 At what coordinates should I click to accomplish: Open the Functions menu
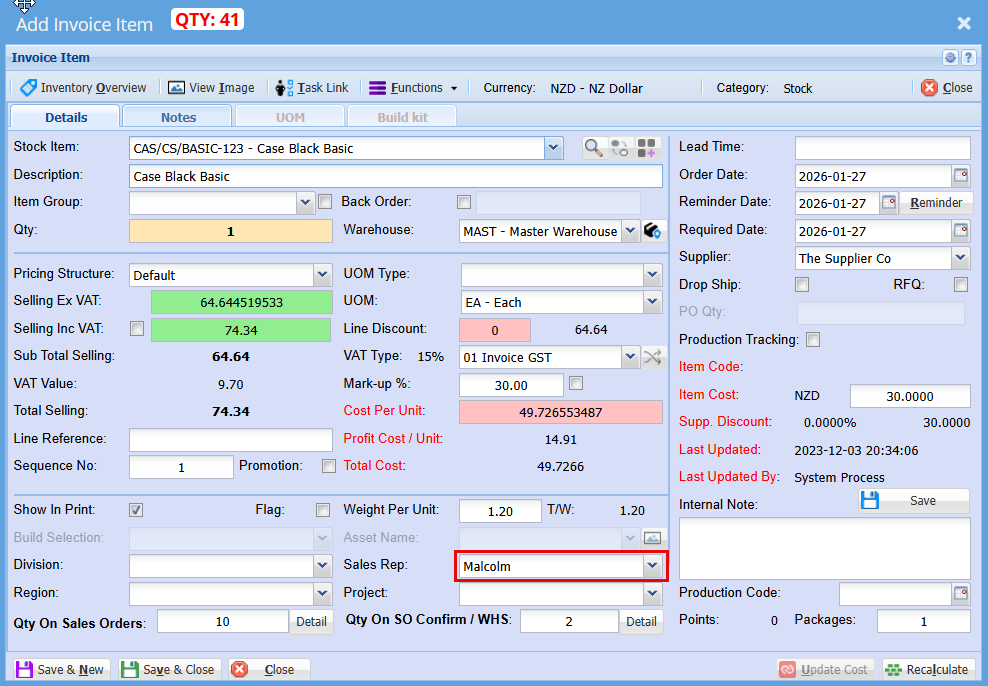(413, 88)
